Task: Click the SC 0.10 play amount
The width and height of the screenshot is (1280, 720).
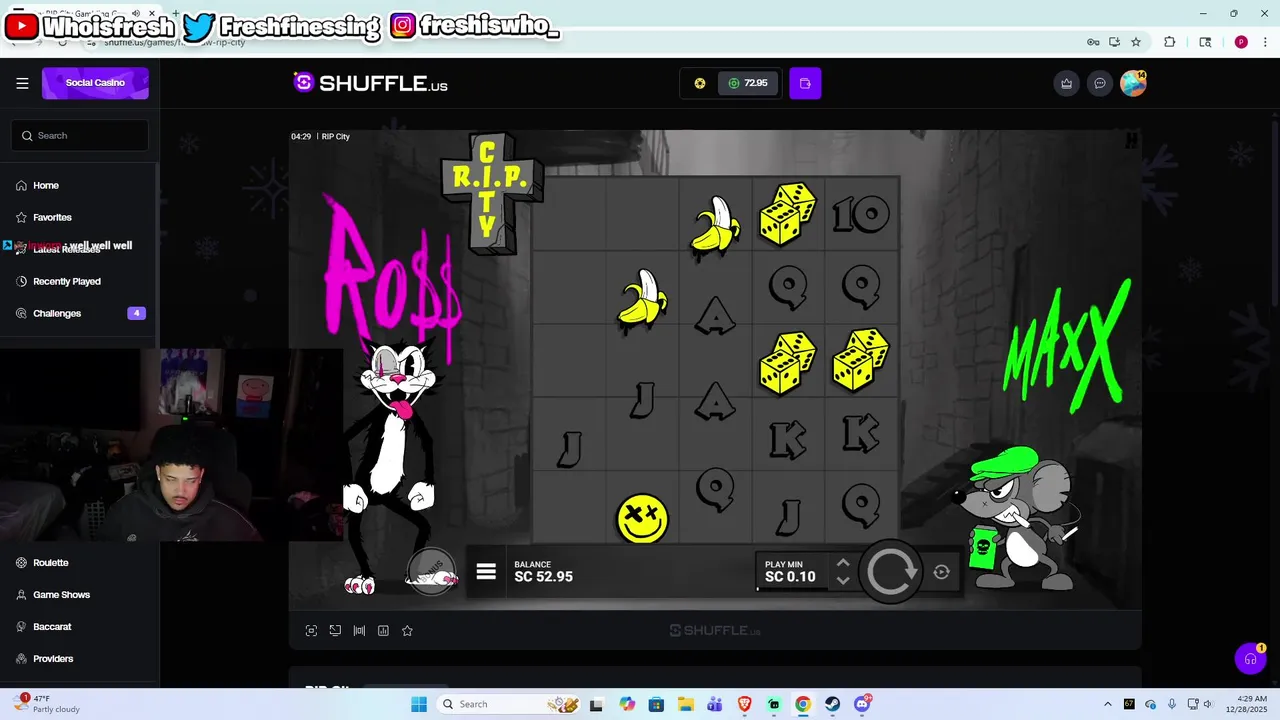Action: tap(790, 572)
